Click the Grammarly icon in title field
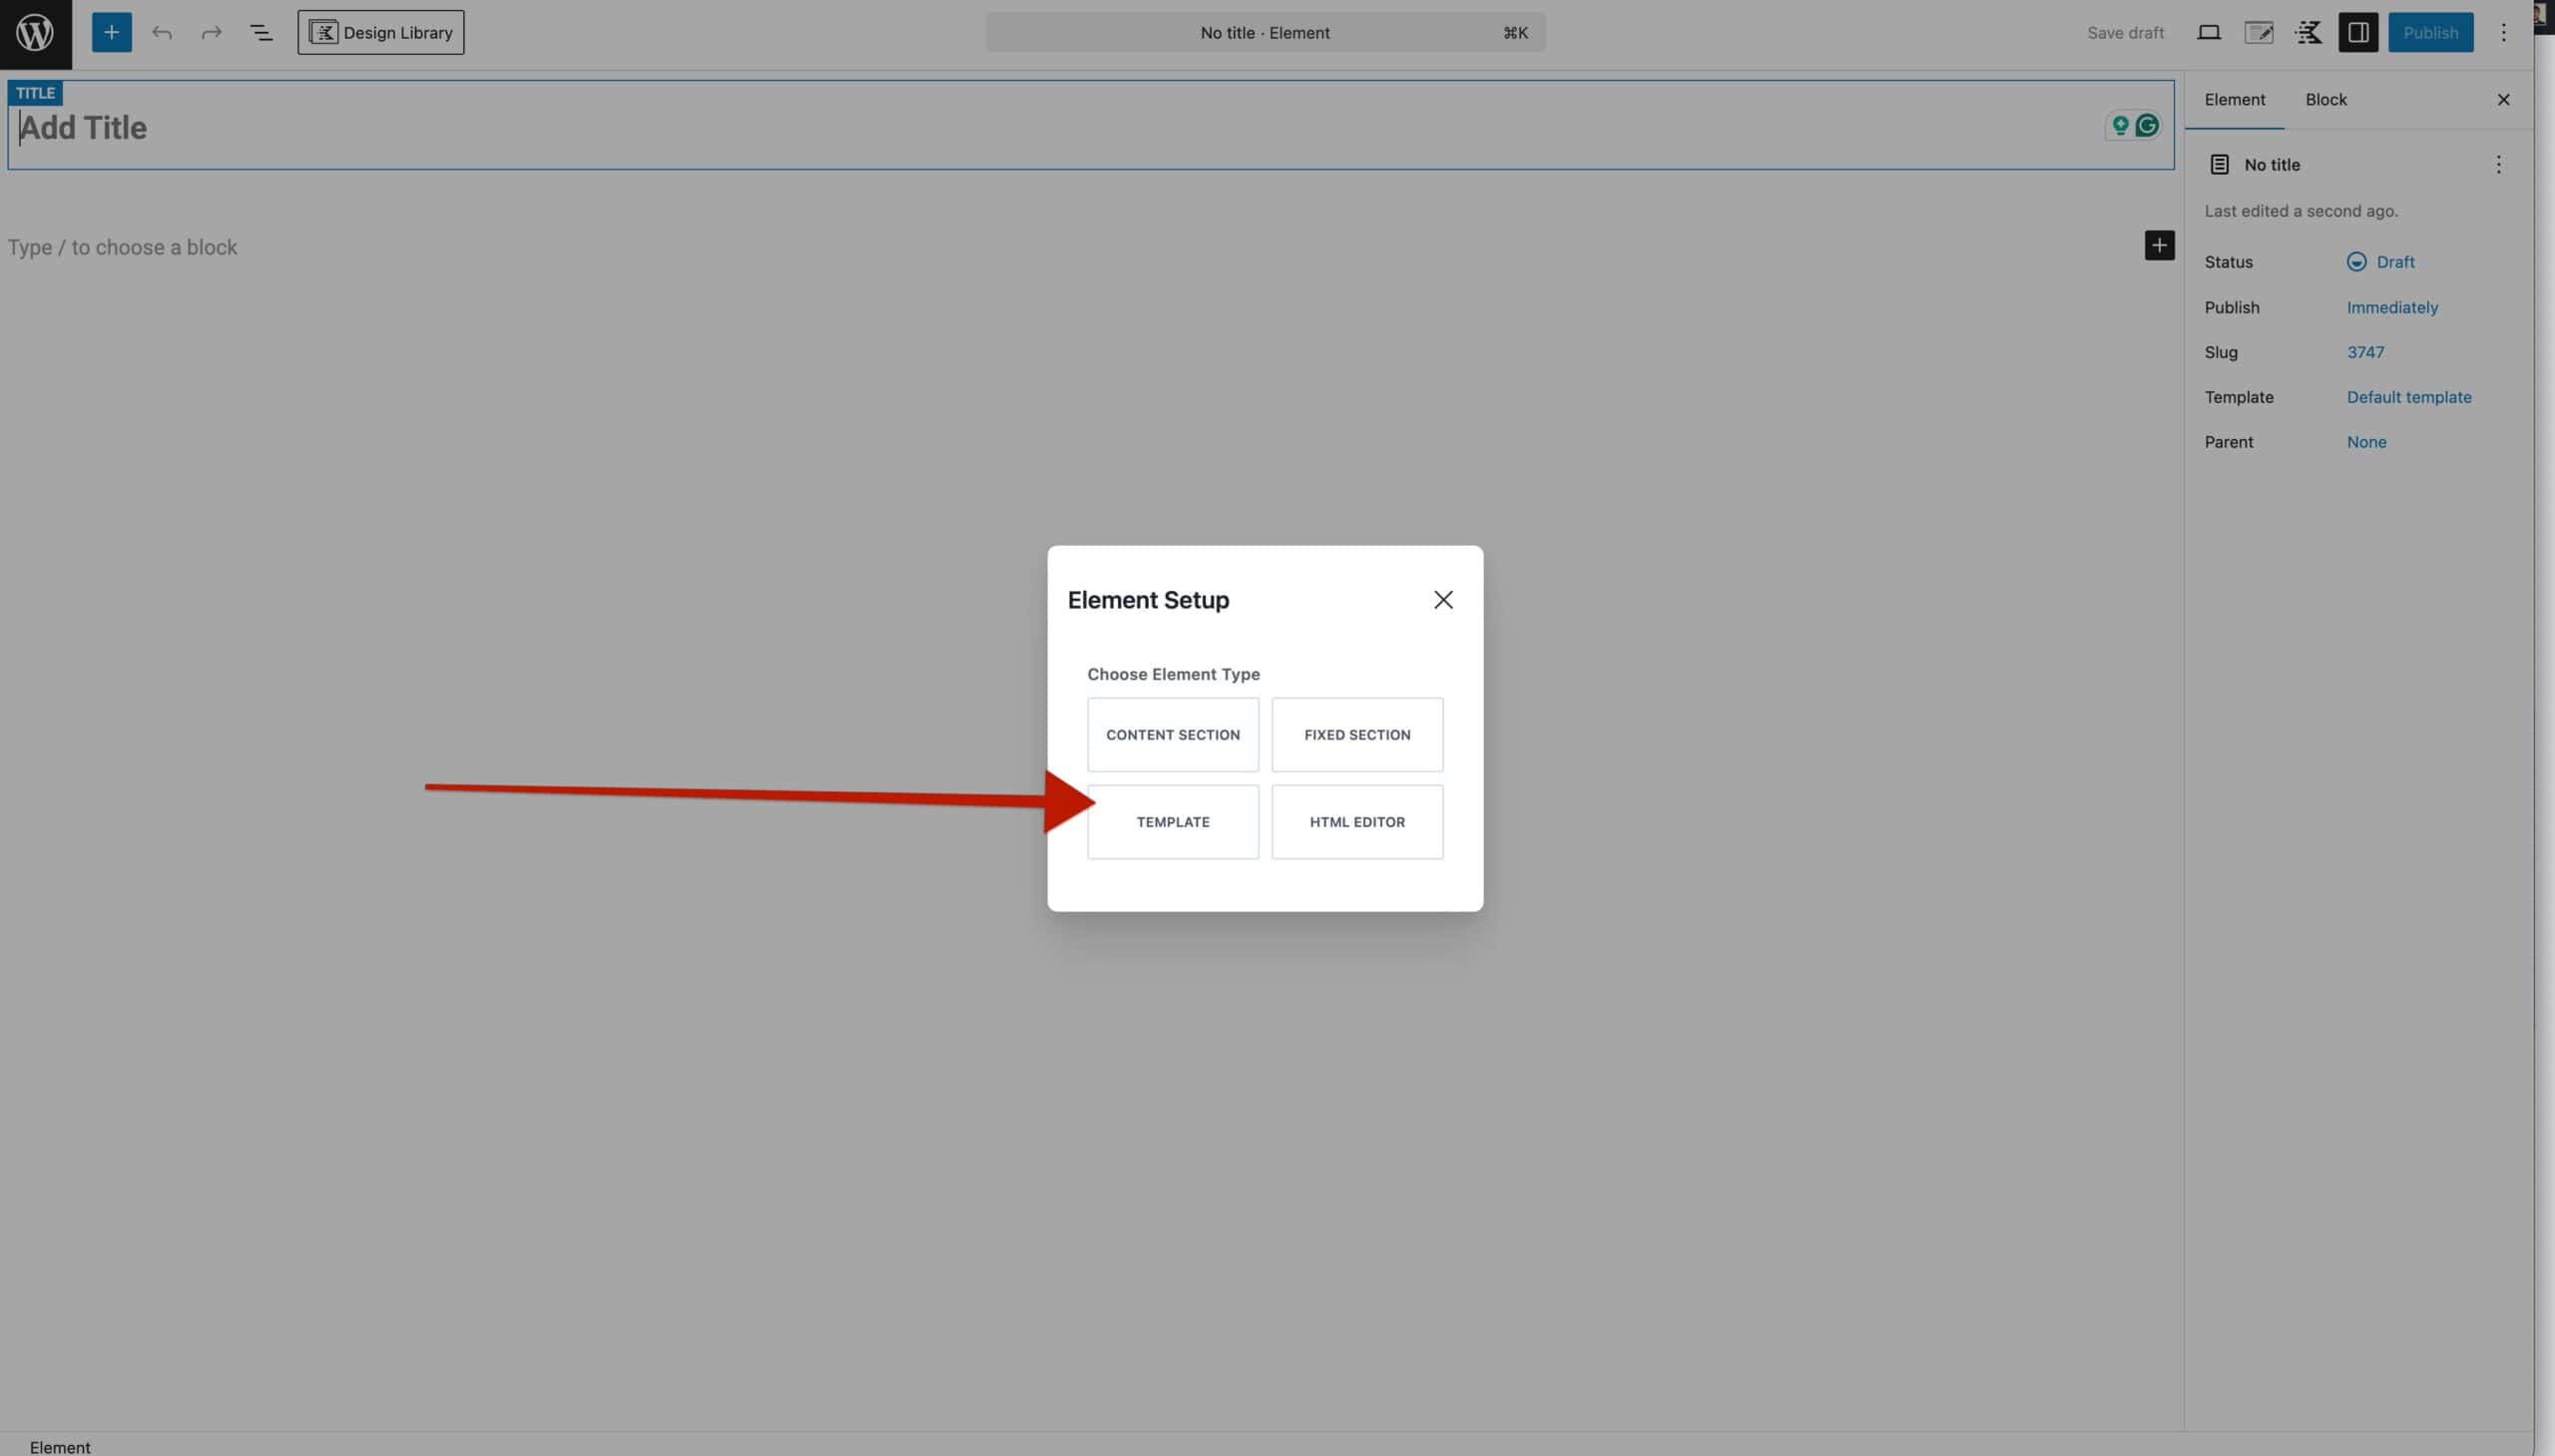The height and width of the screenshot is (1456, 2555). [2146, 126]
